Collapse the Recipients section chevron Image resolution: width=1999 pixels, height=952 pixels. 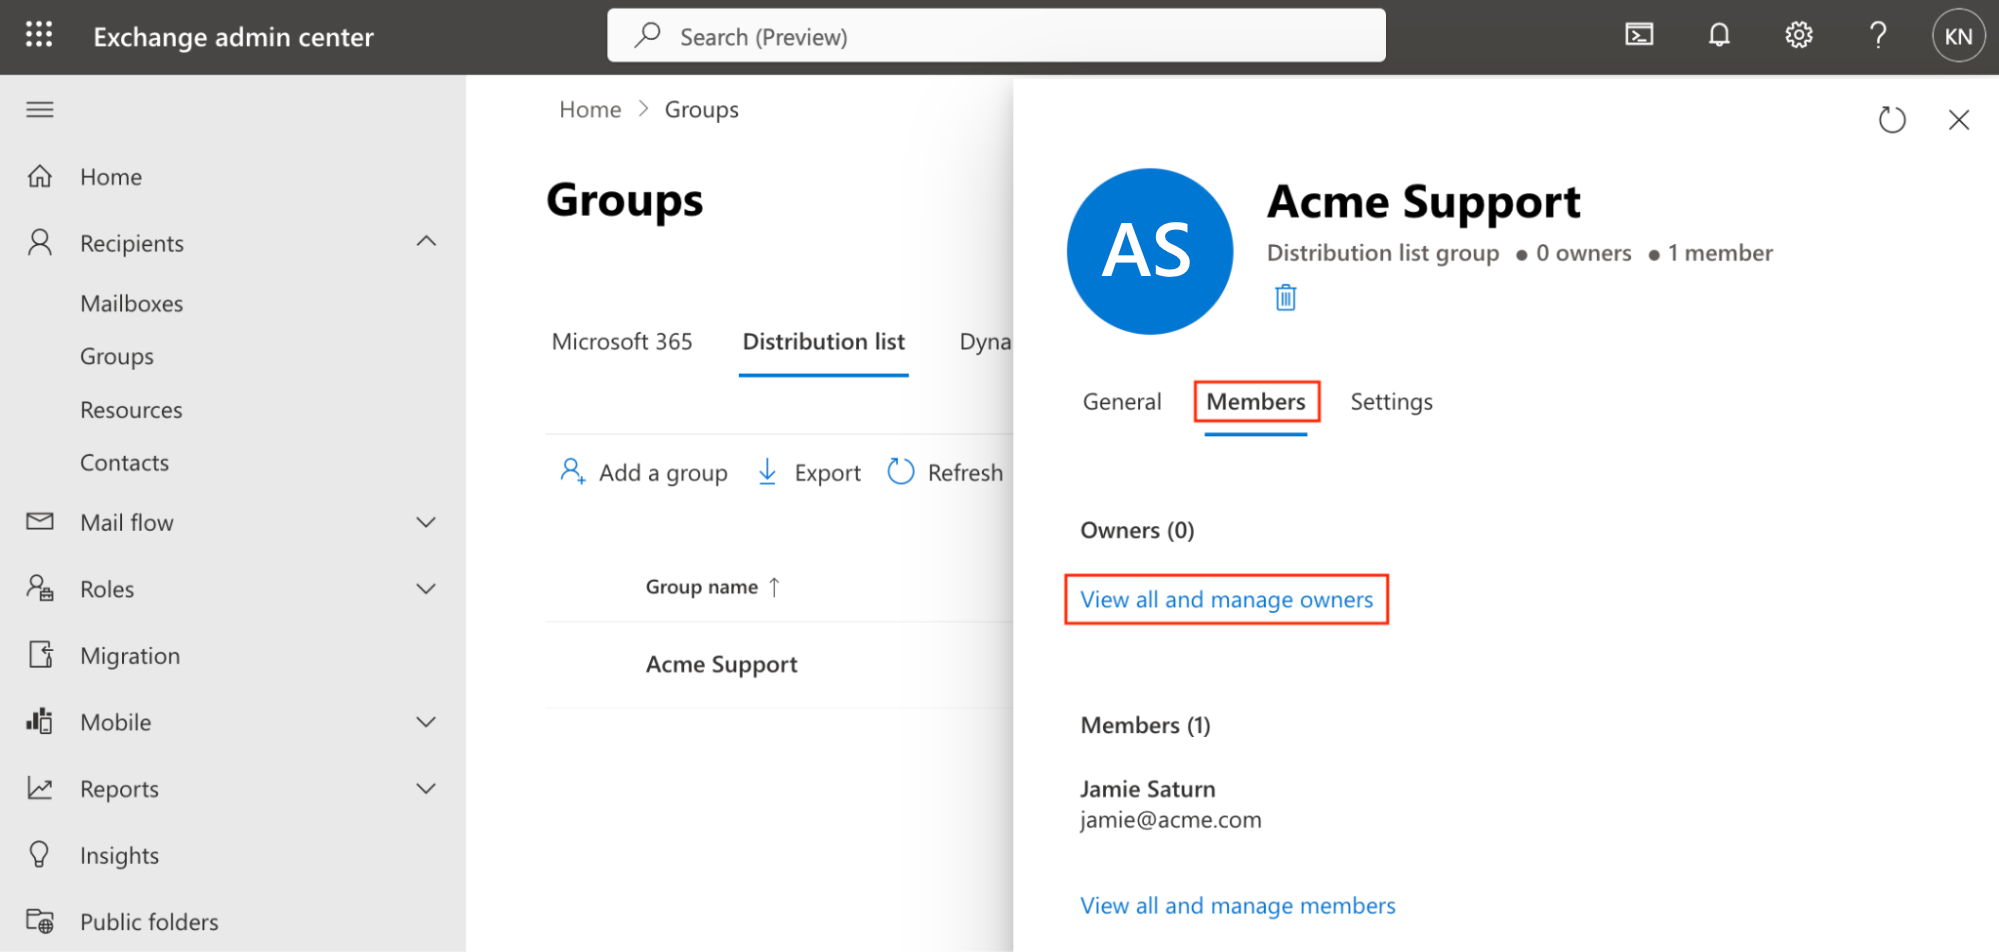pyautogui.click(x=426, y=241)
